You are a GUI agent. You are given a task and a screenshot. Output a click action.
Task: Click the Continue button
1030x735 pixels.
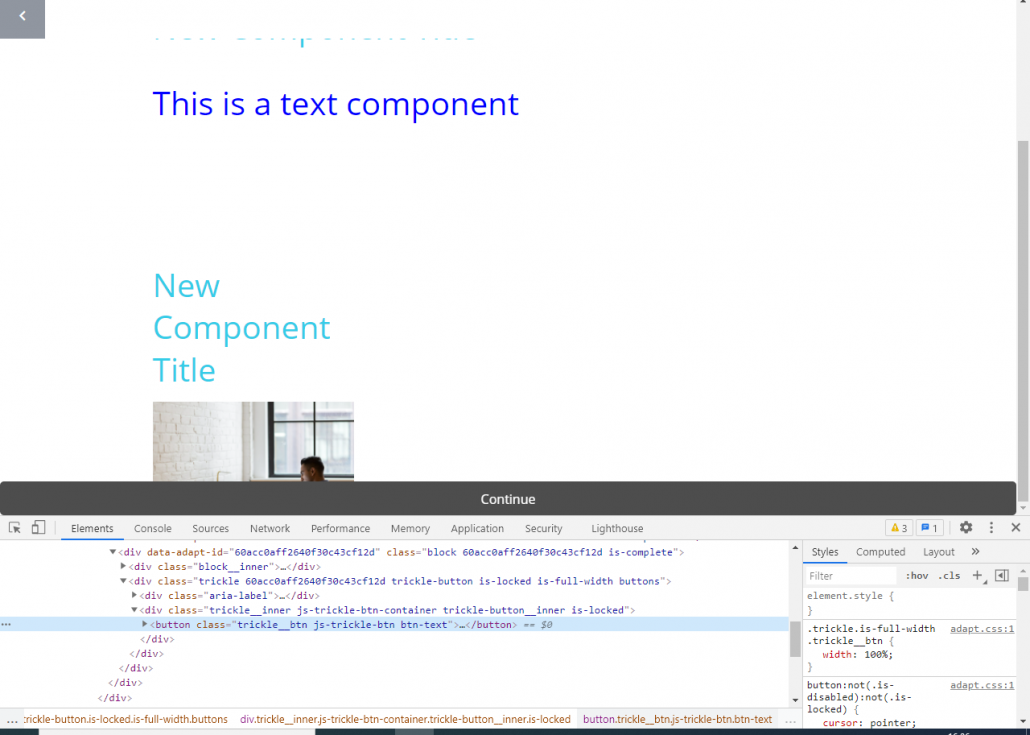[508, 498]
